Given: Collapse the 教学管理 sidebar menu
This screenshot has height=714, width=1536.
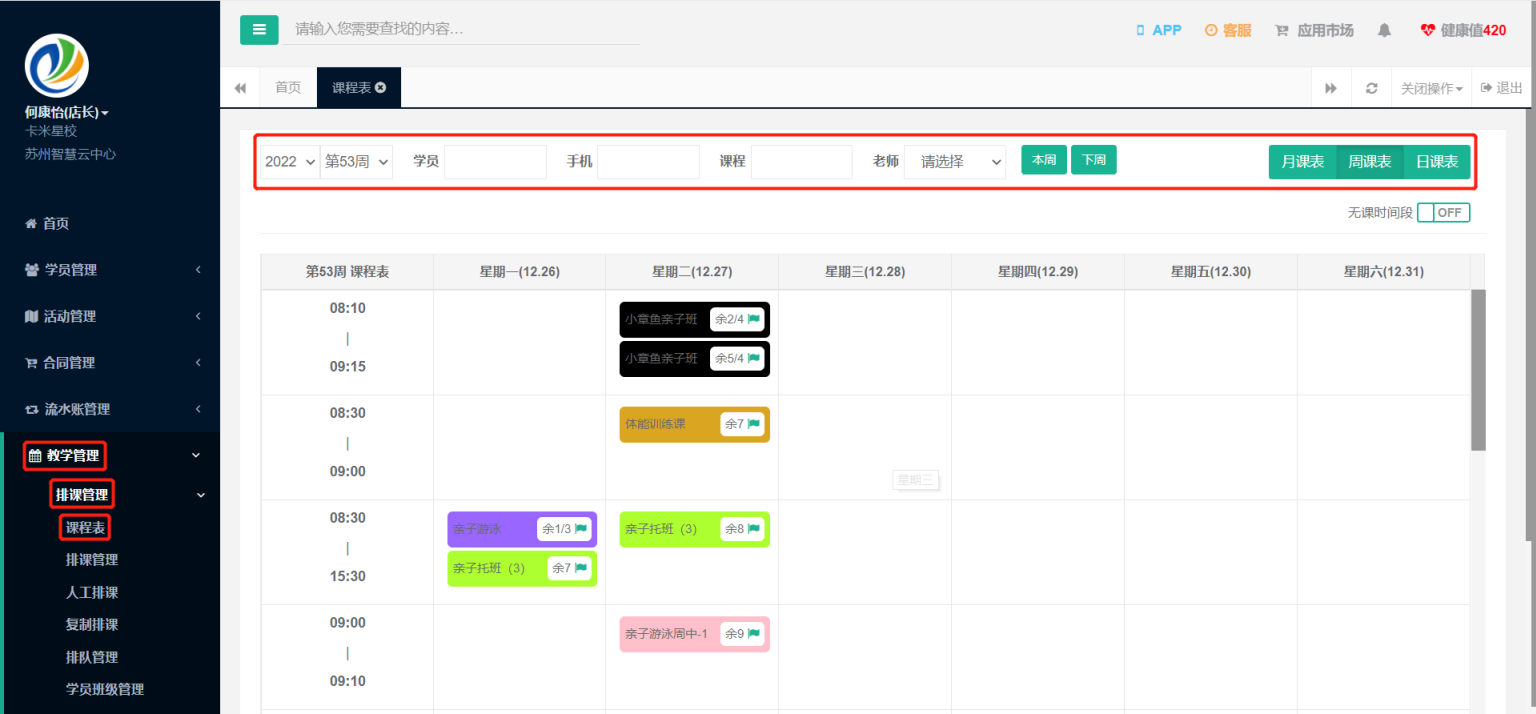Looking at the screenshot, I should click(x=110, y=456).
